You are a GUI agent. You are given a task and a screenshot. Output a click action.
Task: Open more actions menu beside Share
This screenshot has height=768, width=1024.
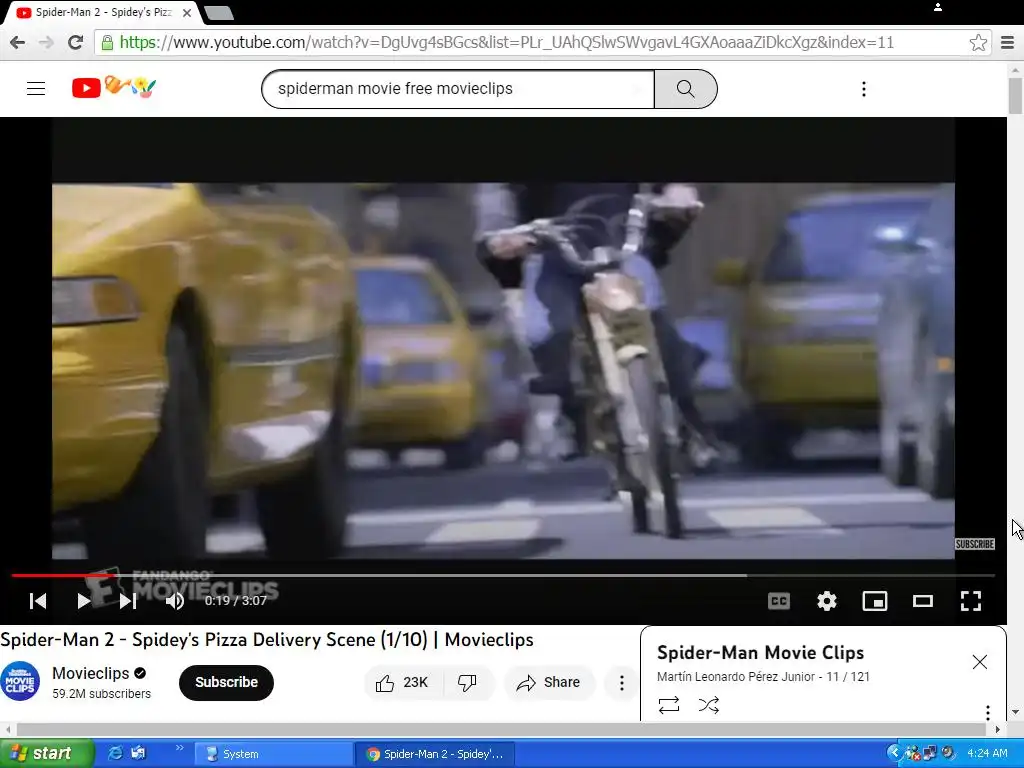tap(621, 683)
